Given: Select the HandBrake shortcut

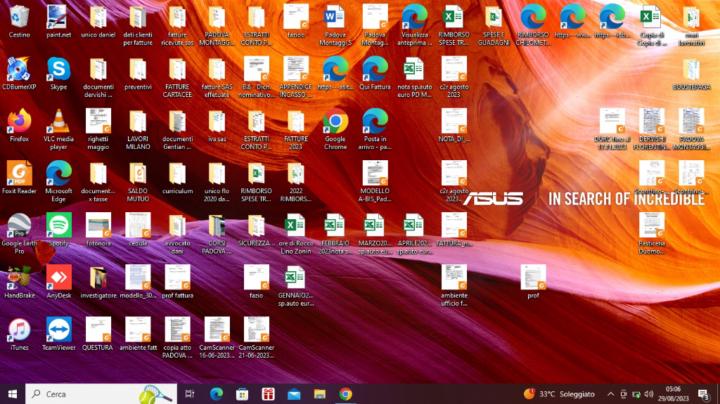Looking at the screenshot, I should (x=19, y=278).
